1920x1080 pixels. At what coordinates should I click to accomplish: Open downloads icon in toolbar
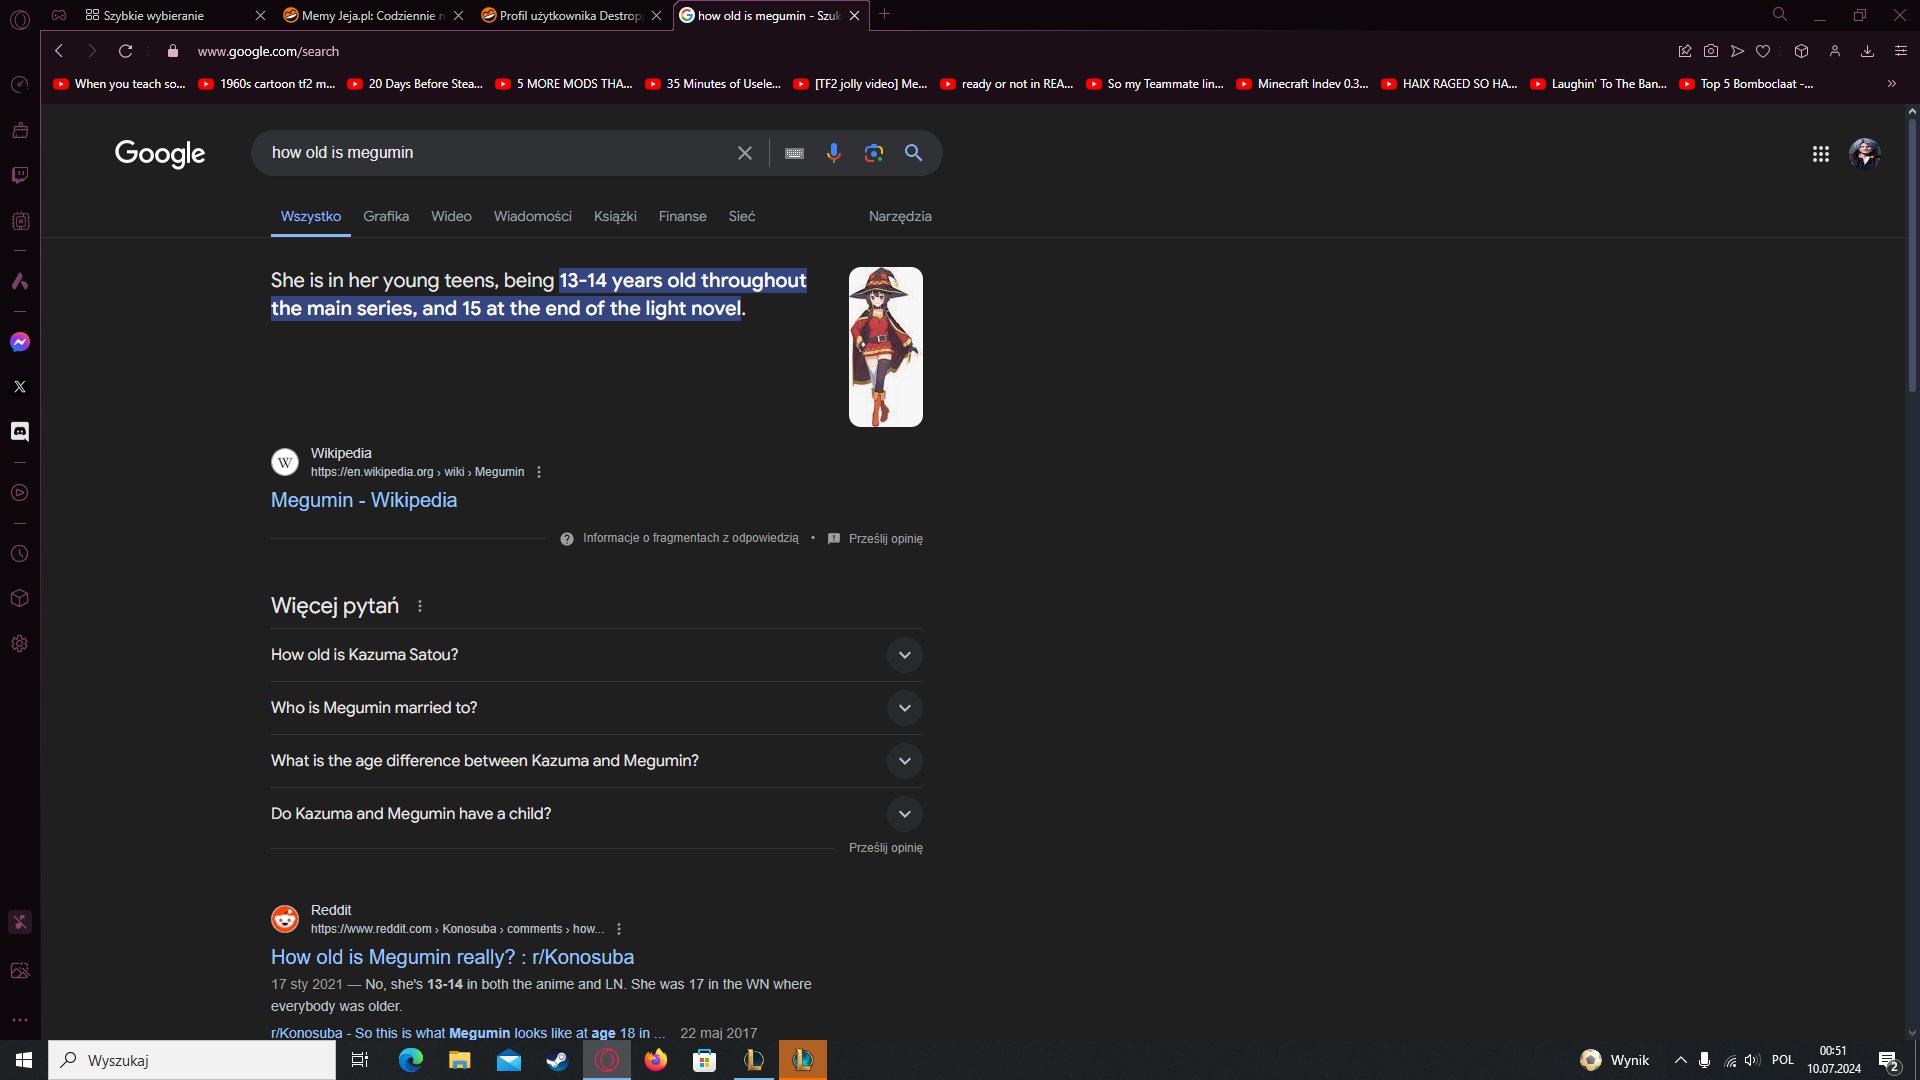tap(1867, 51)
